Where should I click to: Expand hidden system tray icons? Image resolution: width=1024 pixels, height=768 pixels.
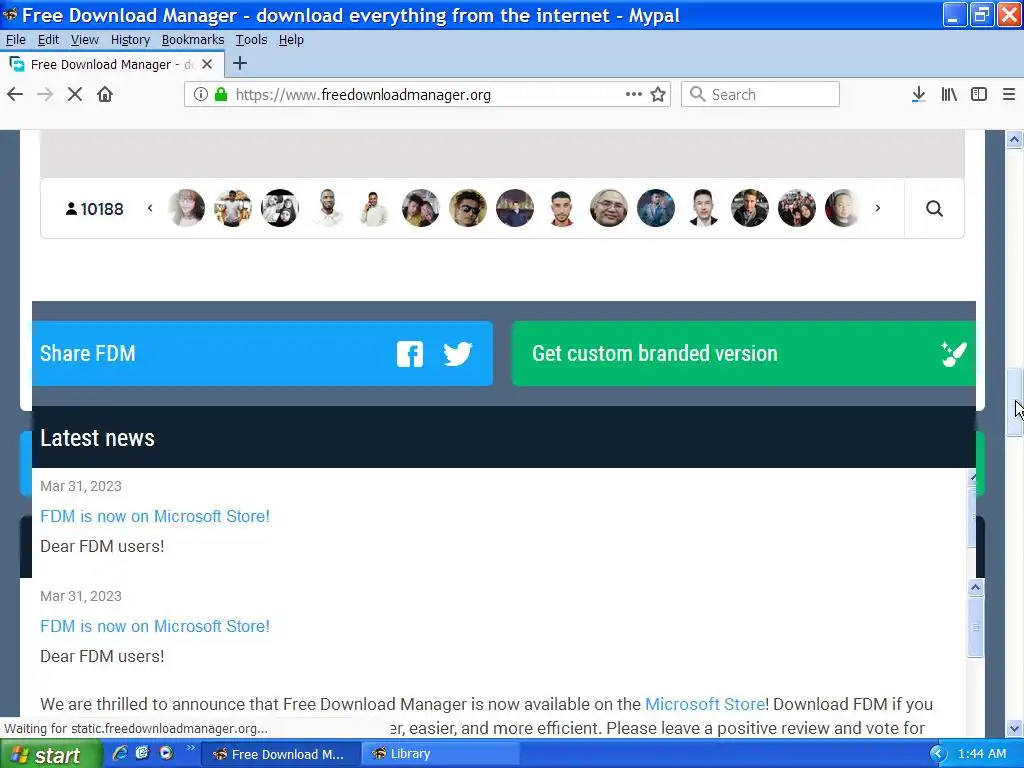[x=938, y=754]
